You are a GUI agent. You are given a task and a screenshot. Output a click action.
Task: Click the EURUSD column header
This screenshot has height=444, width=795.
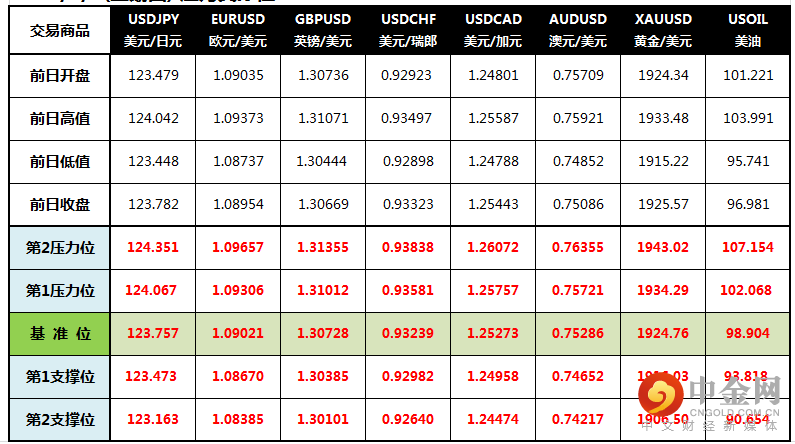click(x=238, y=30)
